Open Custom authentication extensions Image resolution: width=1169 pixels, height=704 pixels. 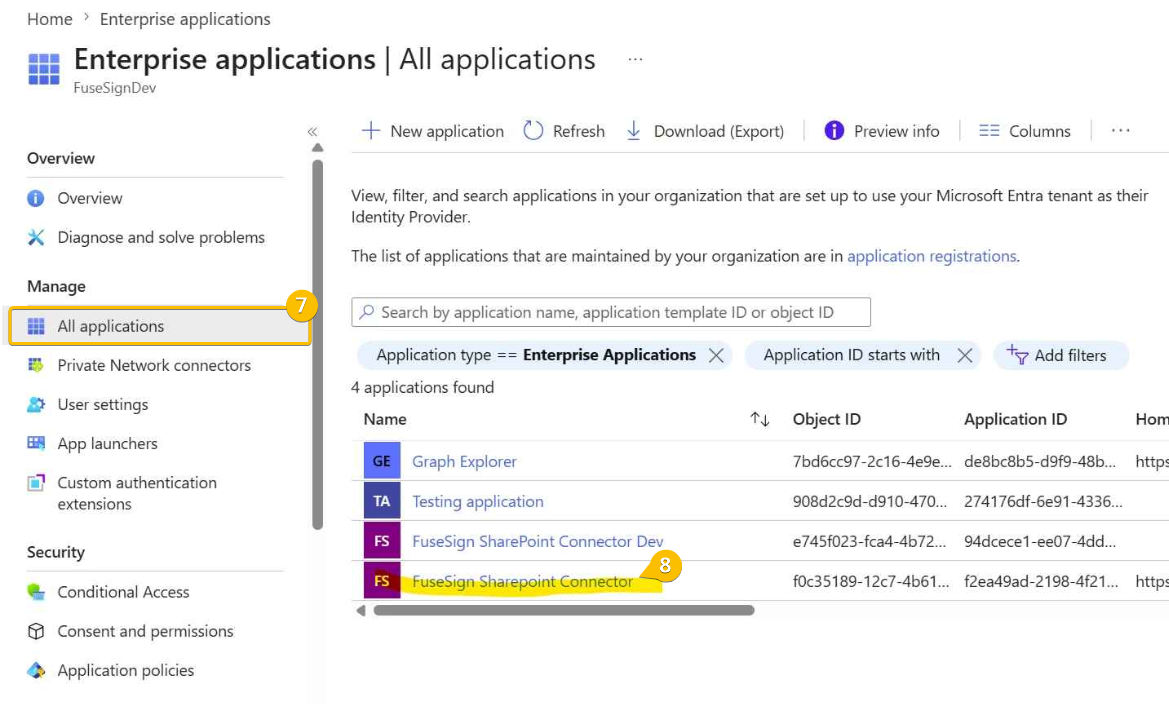click(x=137, y=493)
